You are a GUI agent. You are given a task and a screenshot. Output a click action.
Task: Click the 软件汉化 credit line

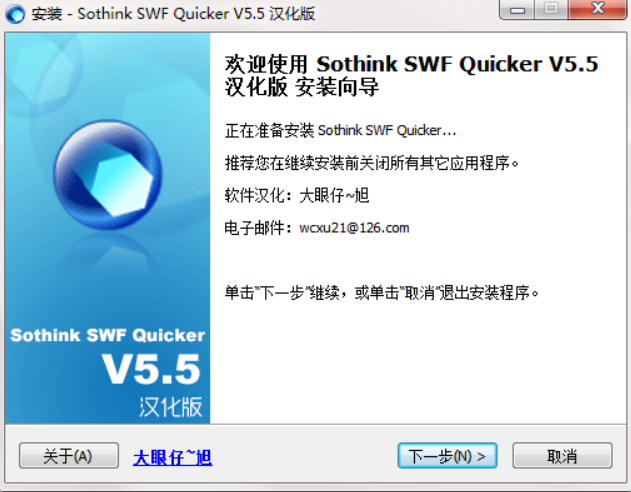(x=297, y=196)
